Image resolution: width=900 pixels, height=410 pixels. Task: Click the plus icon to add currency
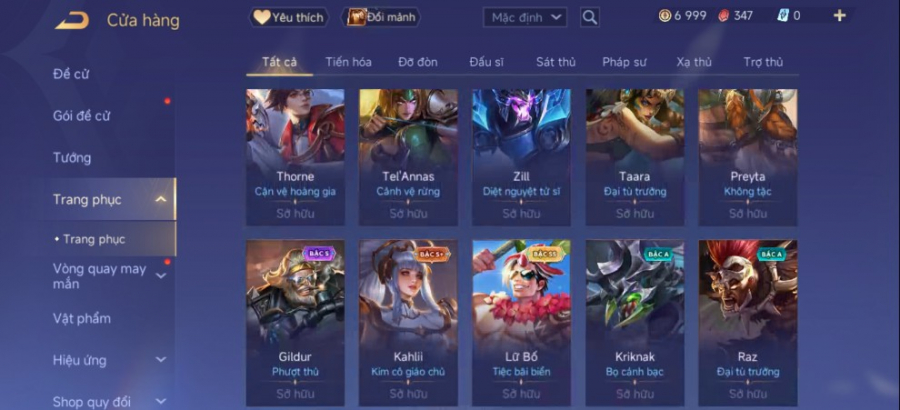pos(839,16)
